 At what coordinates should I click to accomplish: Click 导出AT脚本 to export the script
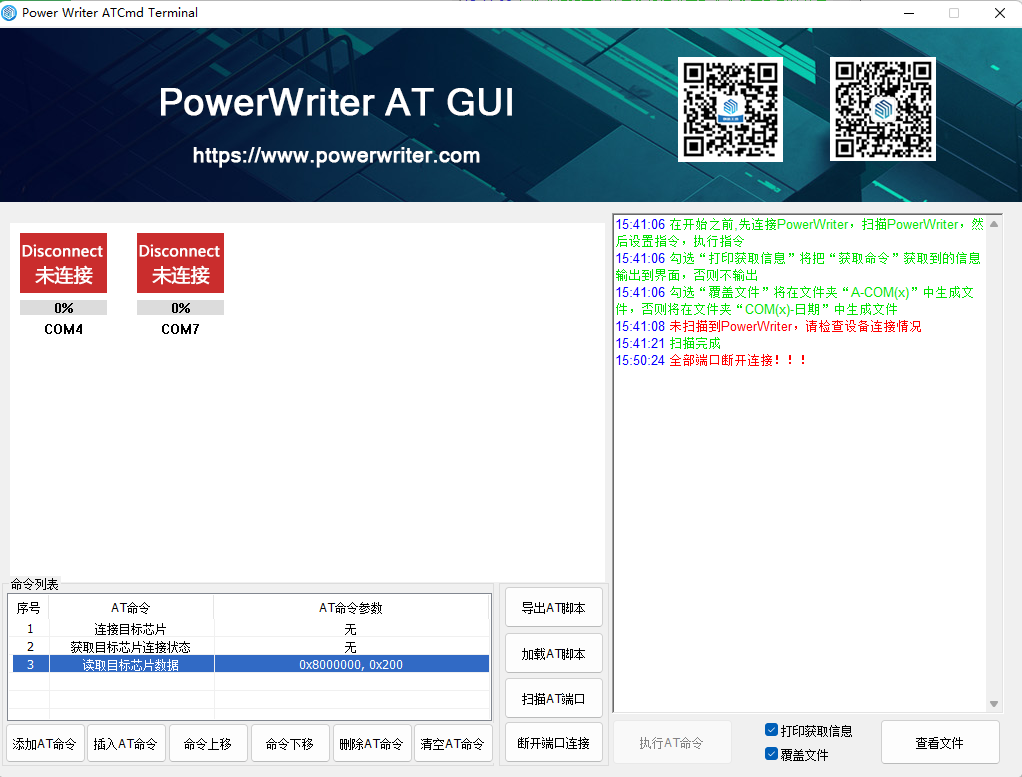553,606
